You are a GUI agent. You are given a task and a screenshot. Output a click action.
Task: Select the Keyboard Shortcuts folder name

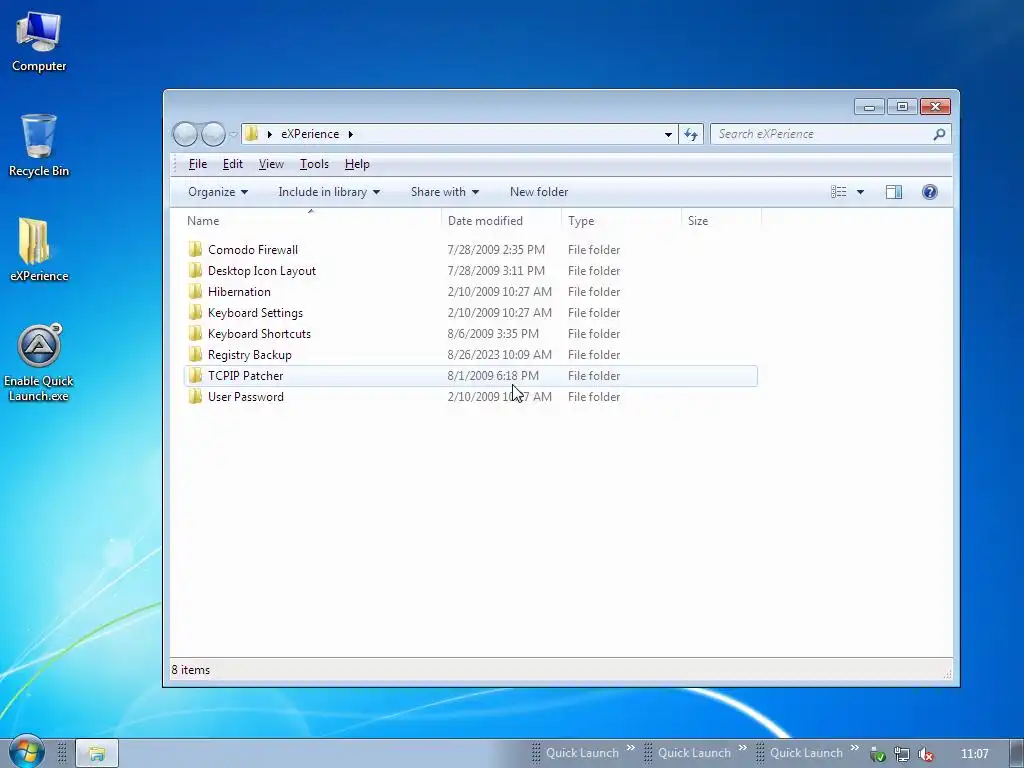click(259, 334)
